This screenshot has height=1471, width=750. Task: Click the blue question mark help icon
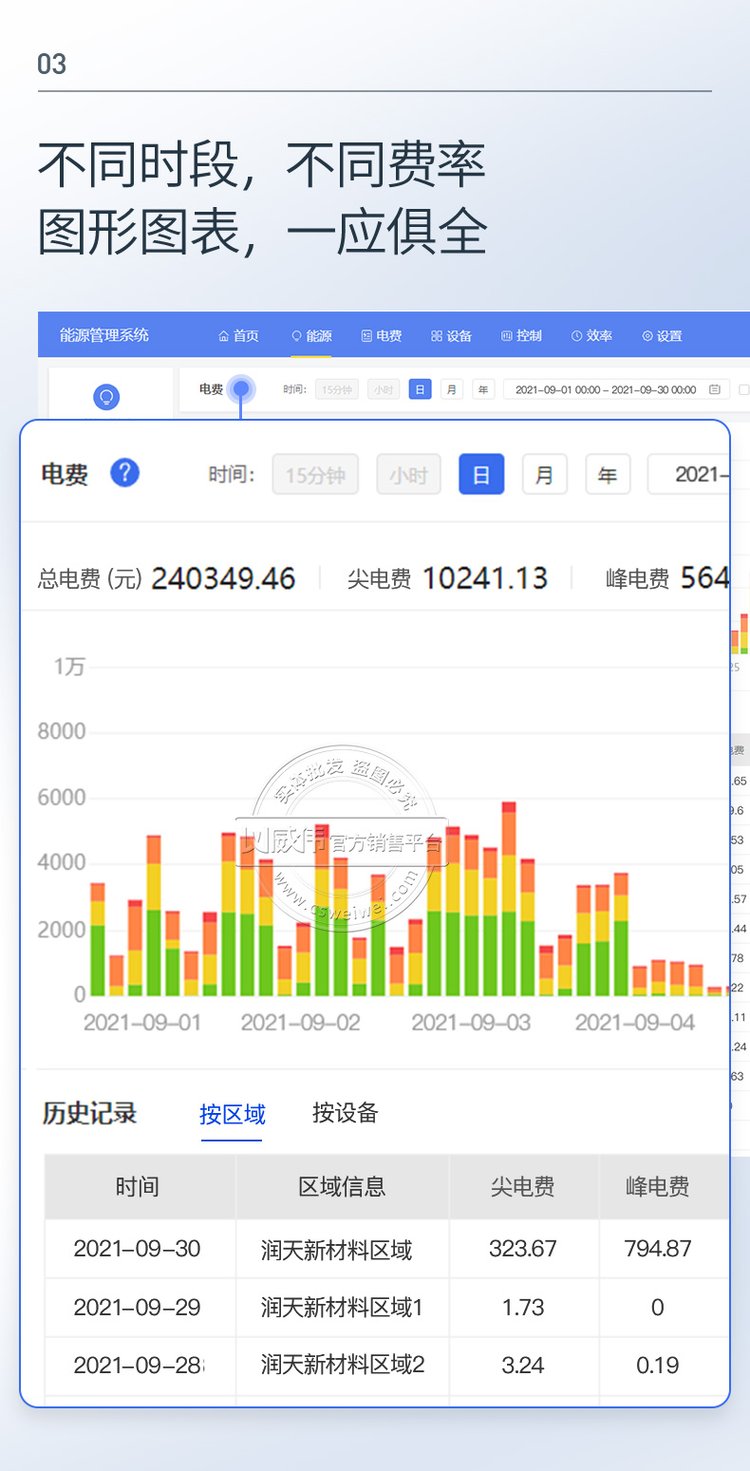point(124,473)
